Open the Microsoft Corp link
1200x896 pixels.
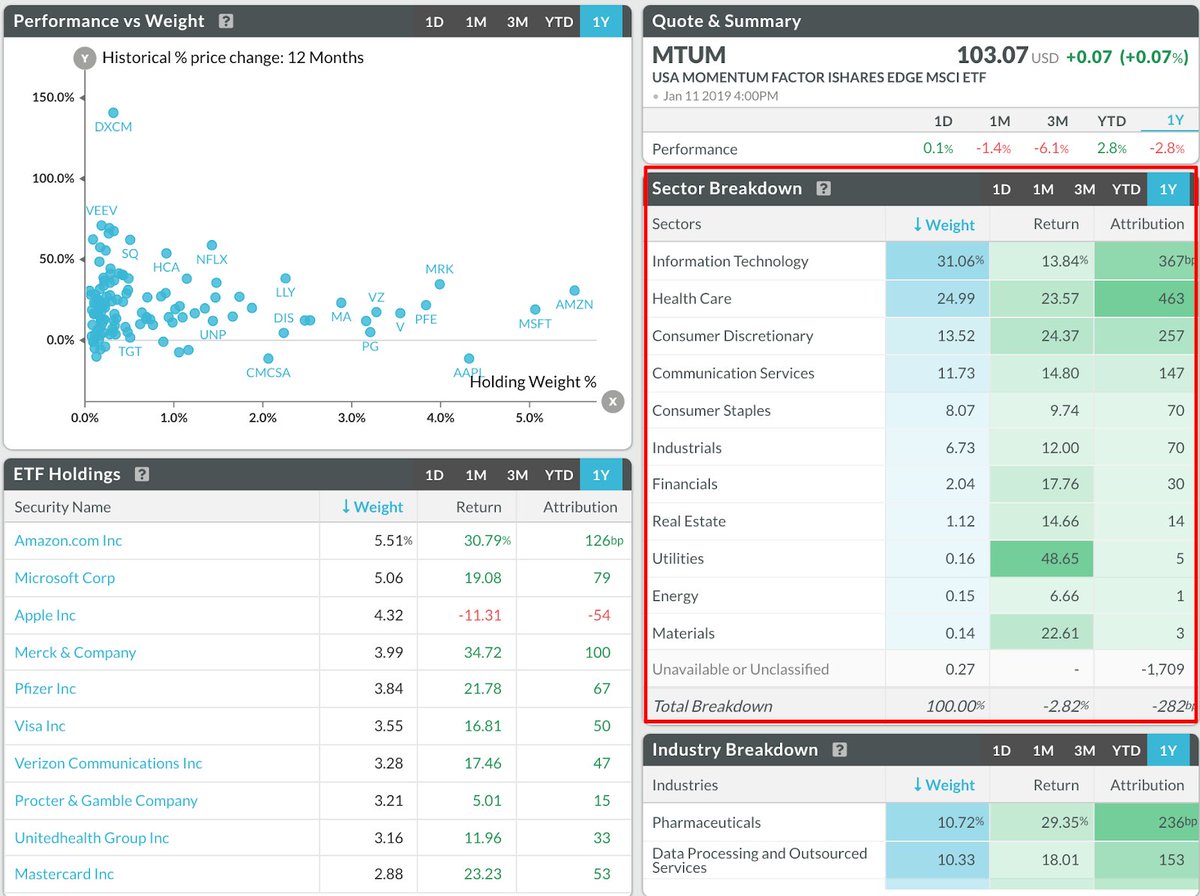click(65, 578)
